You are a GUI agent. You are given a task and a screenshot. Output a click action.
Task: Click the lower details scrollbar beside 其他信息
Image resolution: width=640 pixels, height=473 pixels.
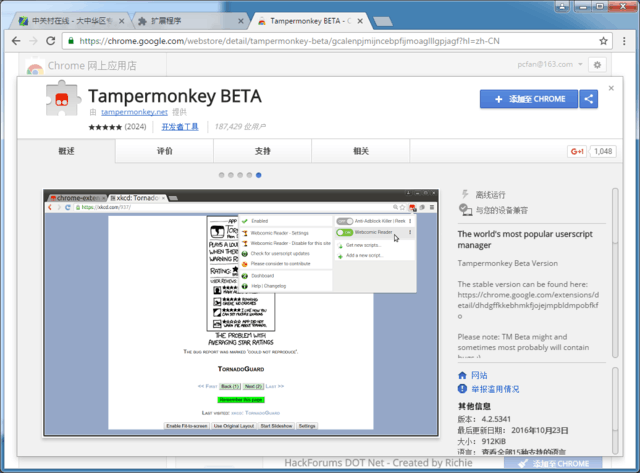[615, 410]
